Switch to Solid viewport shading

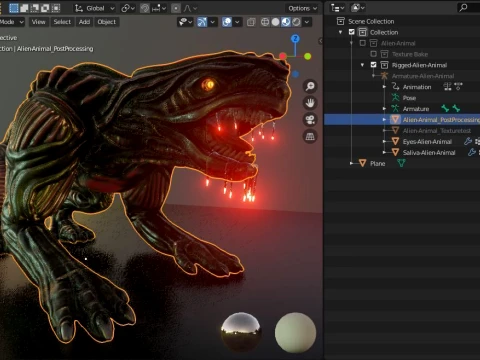(x=275, y=22)
